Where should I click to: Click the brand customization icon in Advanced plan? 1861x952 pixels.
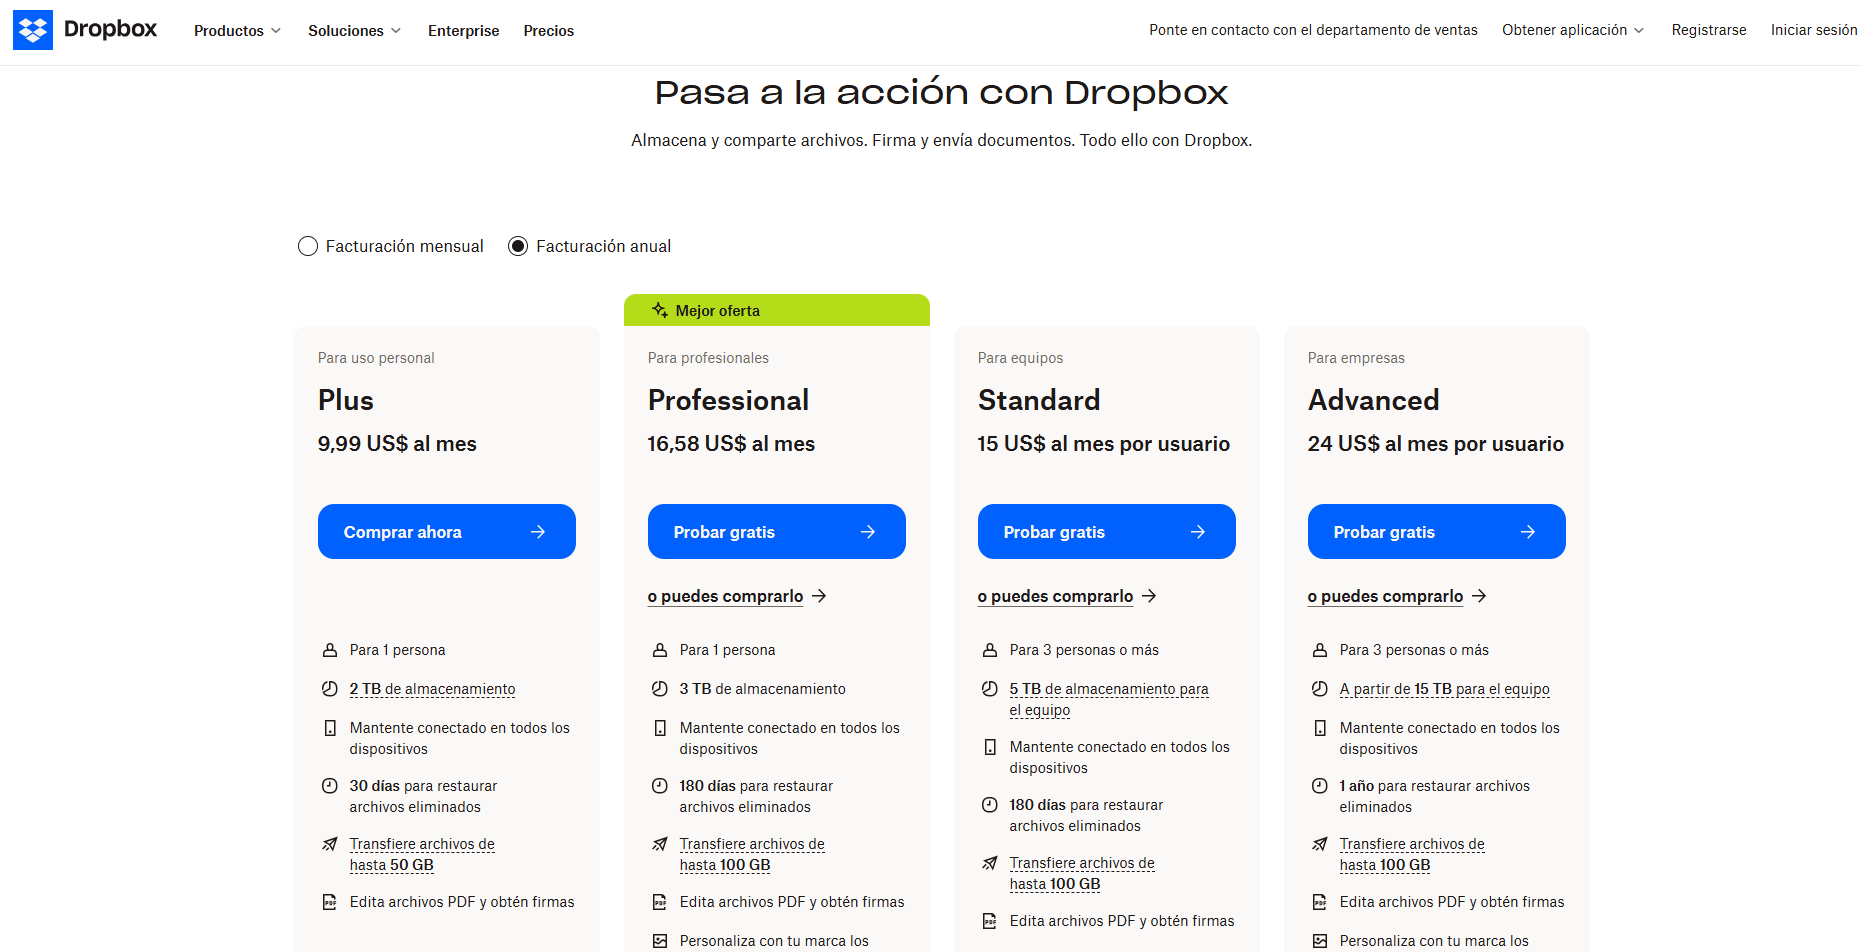[1320, 940]
